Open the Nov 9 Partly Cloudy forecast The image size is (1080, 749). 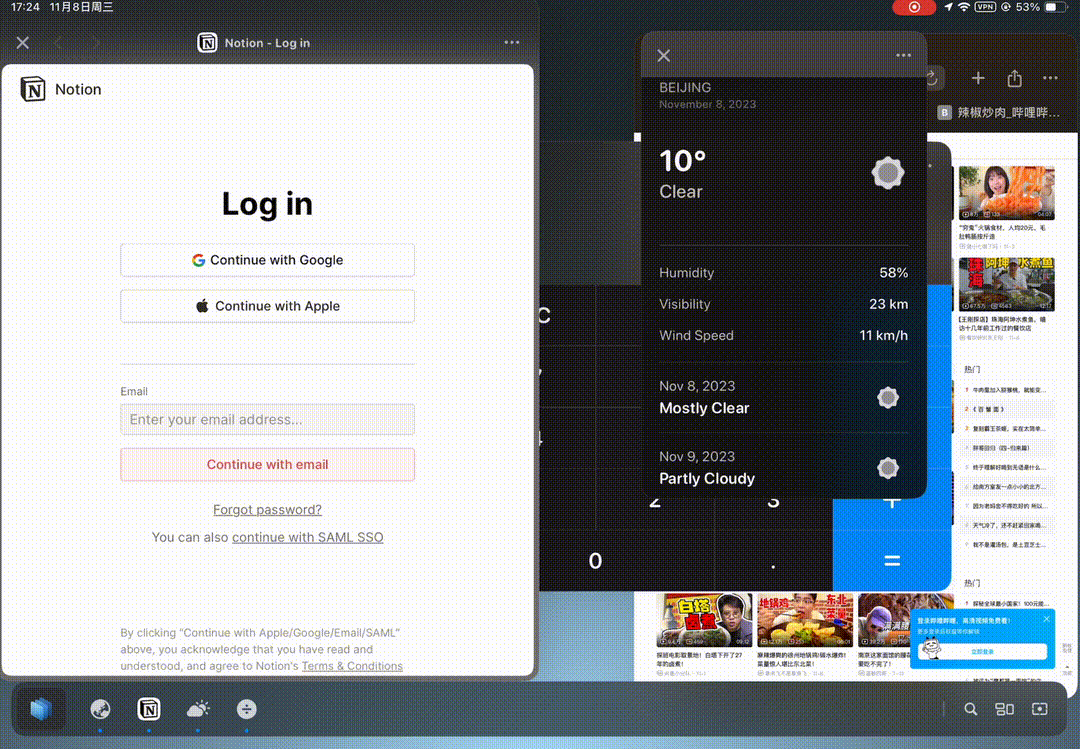pos(783,468)
